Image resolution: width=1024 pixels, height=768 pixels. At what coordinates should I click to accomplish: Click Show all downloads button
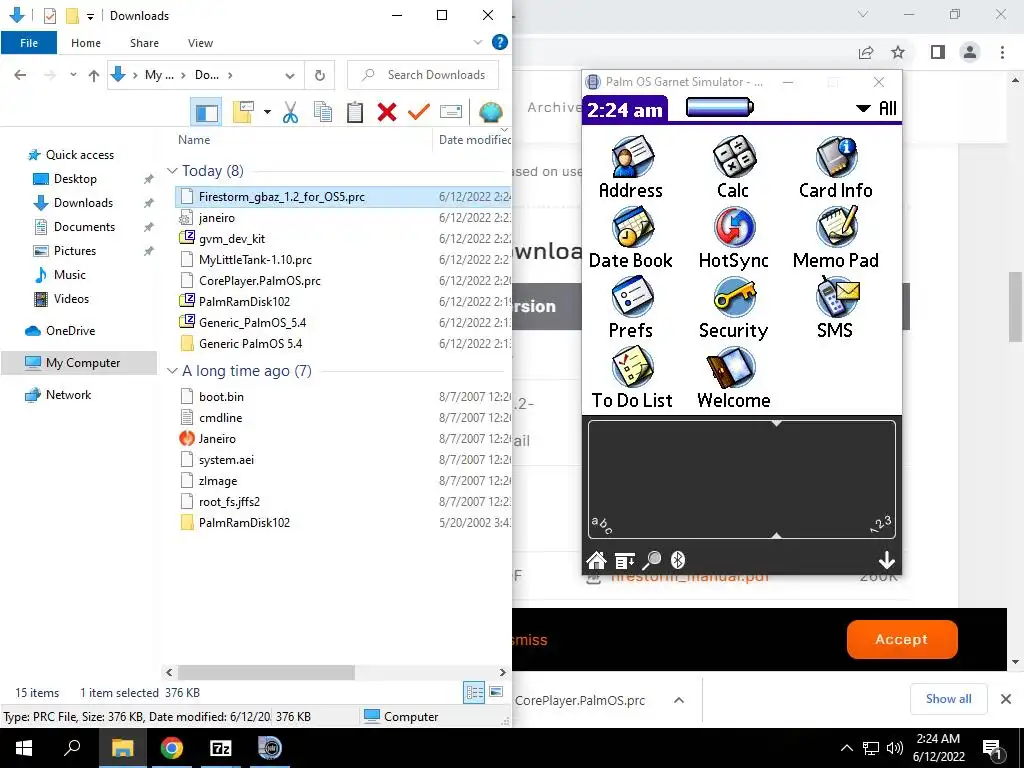[948, 699]
